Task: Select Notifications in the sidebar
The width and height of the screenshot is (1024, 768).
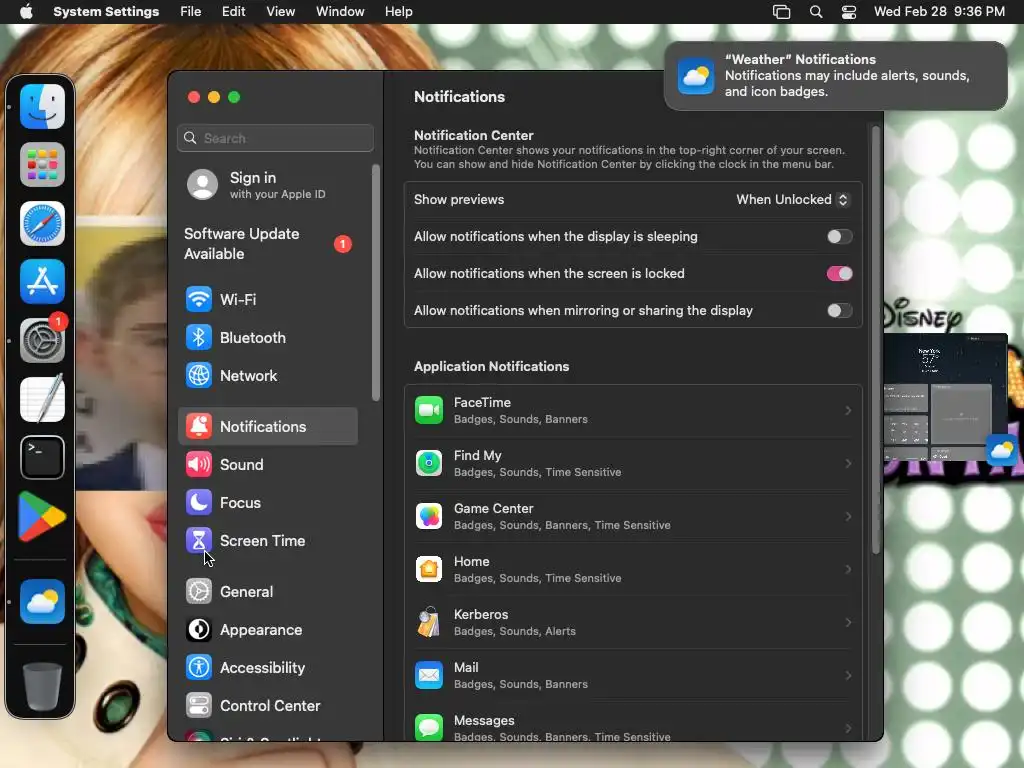Action: point(268,426)
